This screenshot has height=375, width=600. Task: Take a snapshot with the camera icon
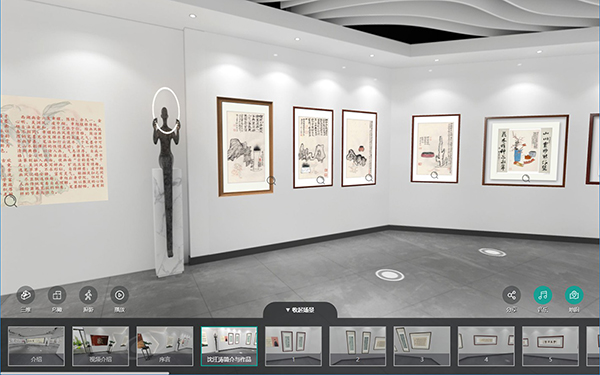pos(574,295)
